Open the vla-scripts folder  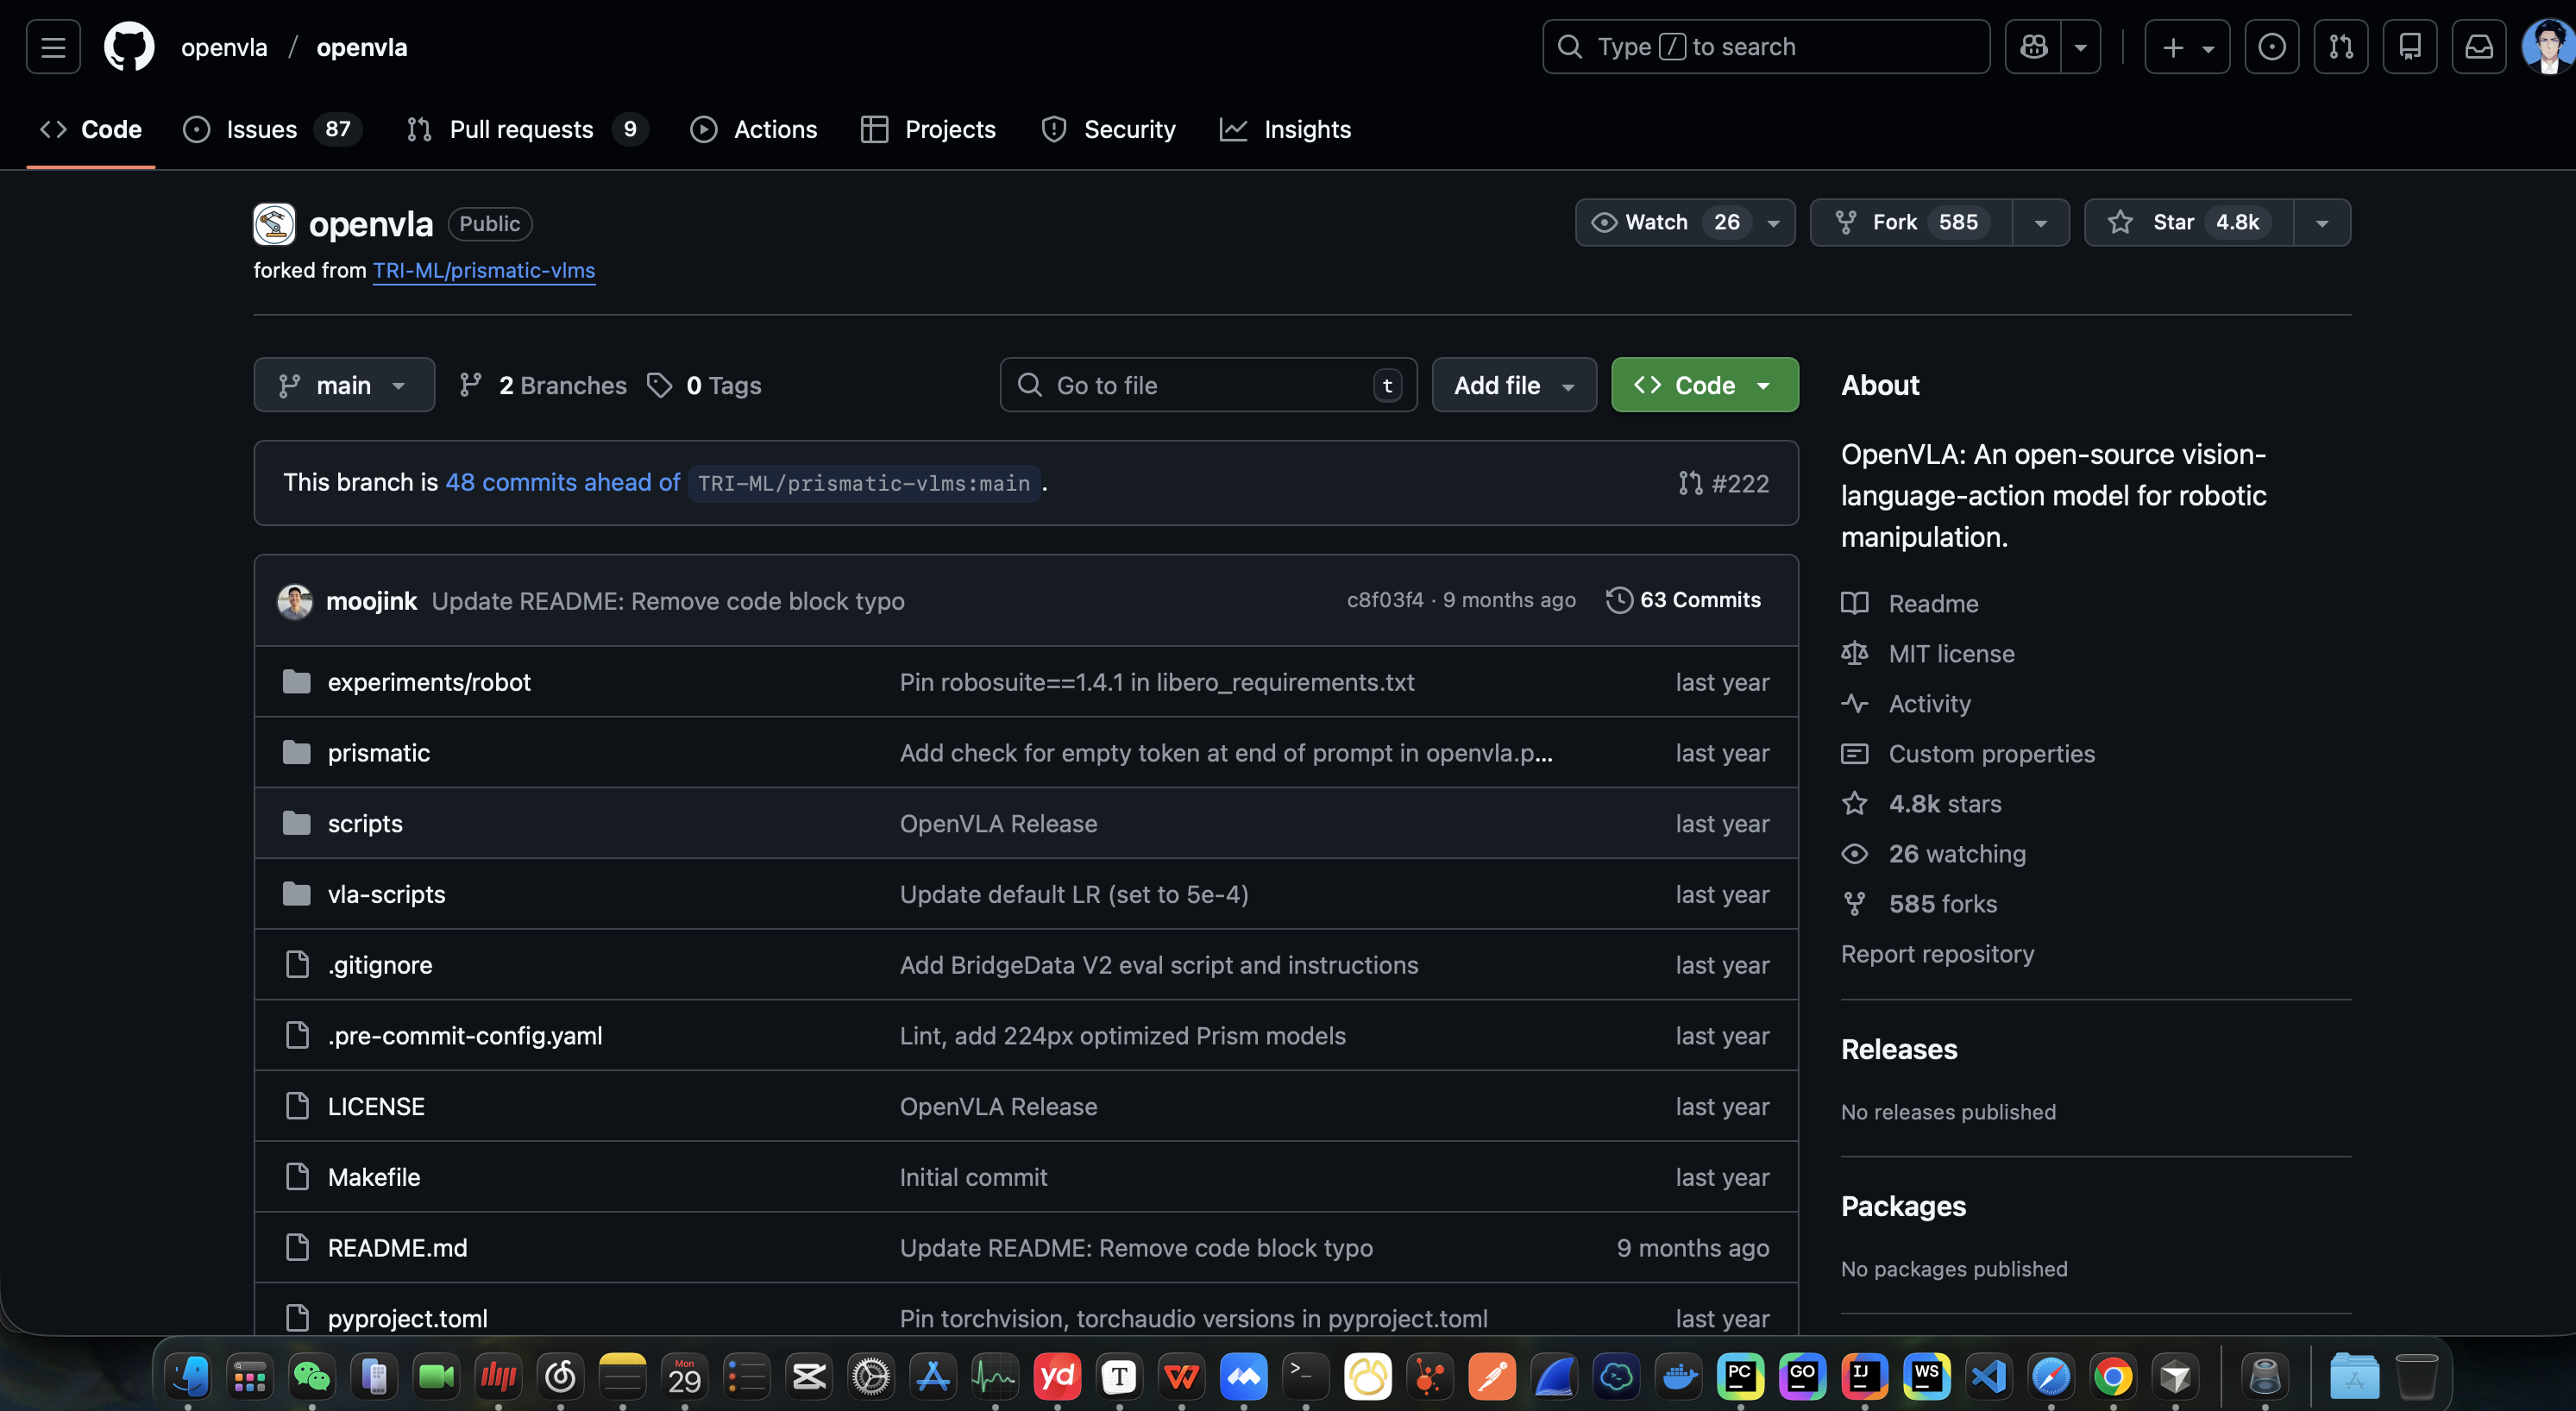pyautogui.click(x=386, y=894)
